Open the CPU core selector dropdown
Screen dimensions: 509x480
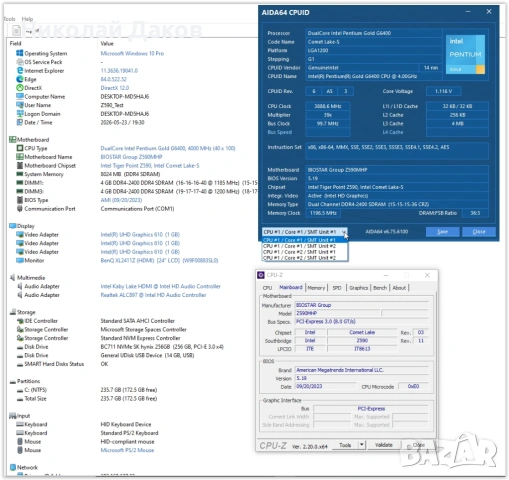(305, 231)
